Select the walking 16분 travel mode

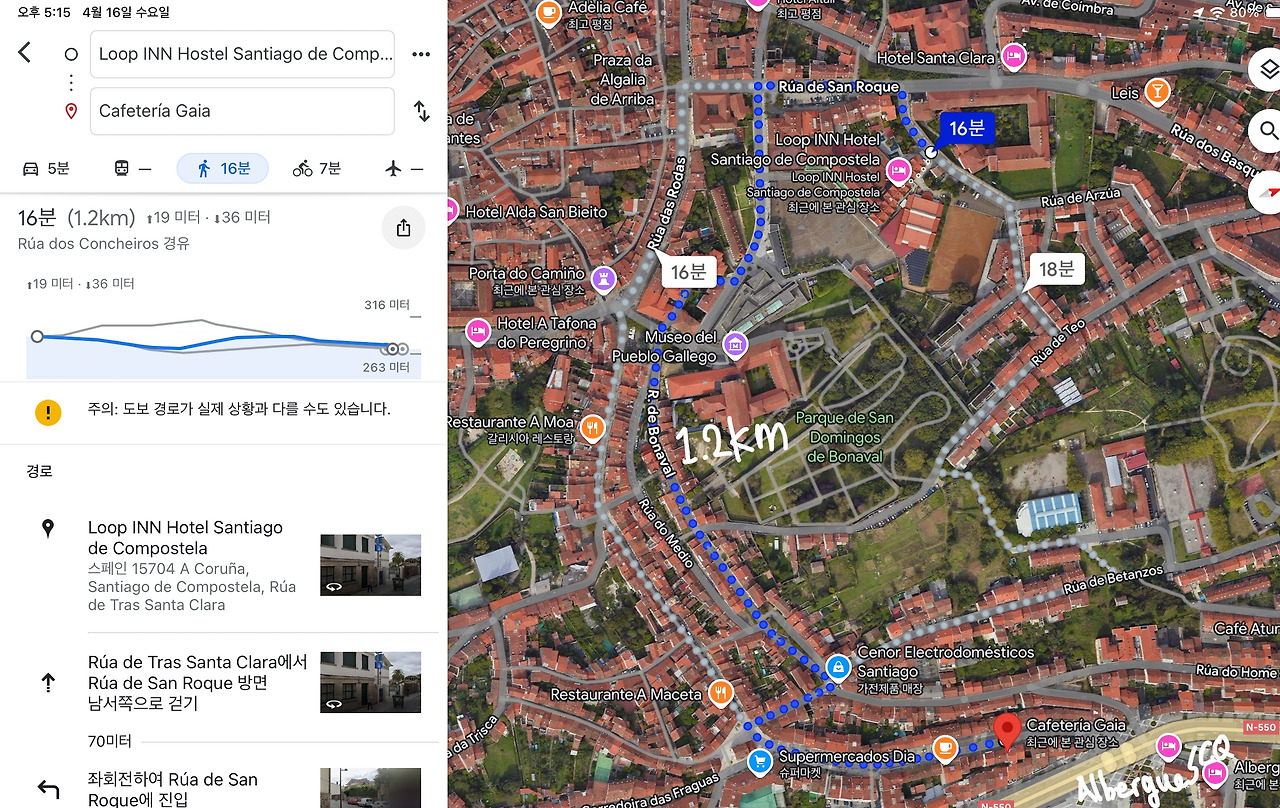pos(222,168)
